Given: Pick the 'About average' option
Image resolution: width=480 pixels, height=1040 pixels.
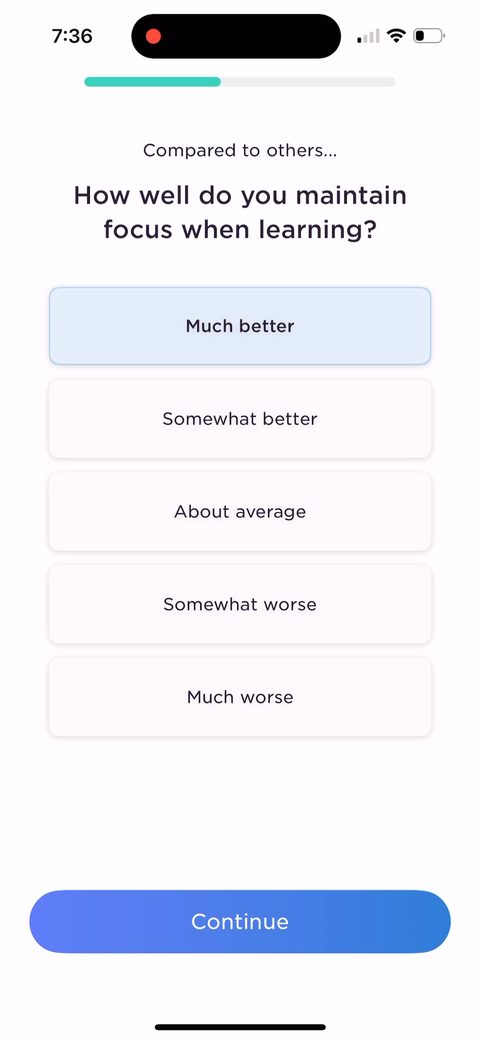Looking at the screenshot, I should point(240,511).
